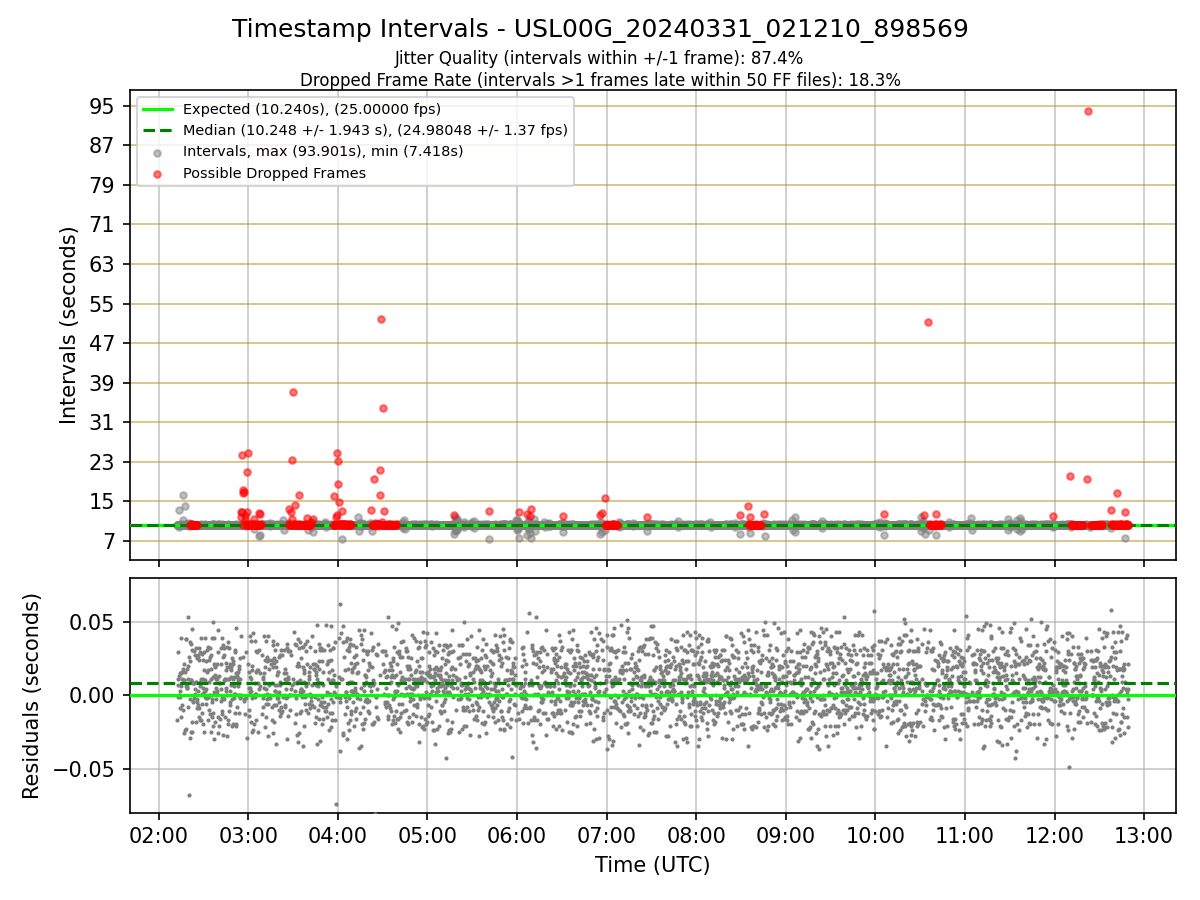The height and width of the screenshot is (900, 1200).
Task: Click the red dropped-frame point at 37 seconds
Action: [293, 392]
